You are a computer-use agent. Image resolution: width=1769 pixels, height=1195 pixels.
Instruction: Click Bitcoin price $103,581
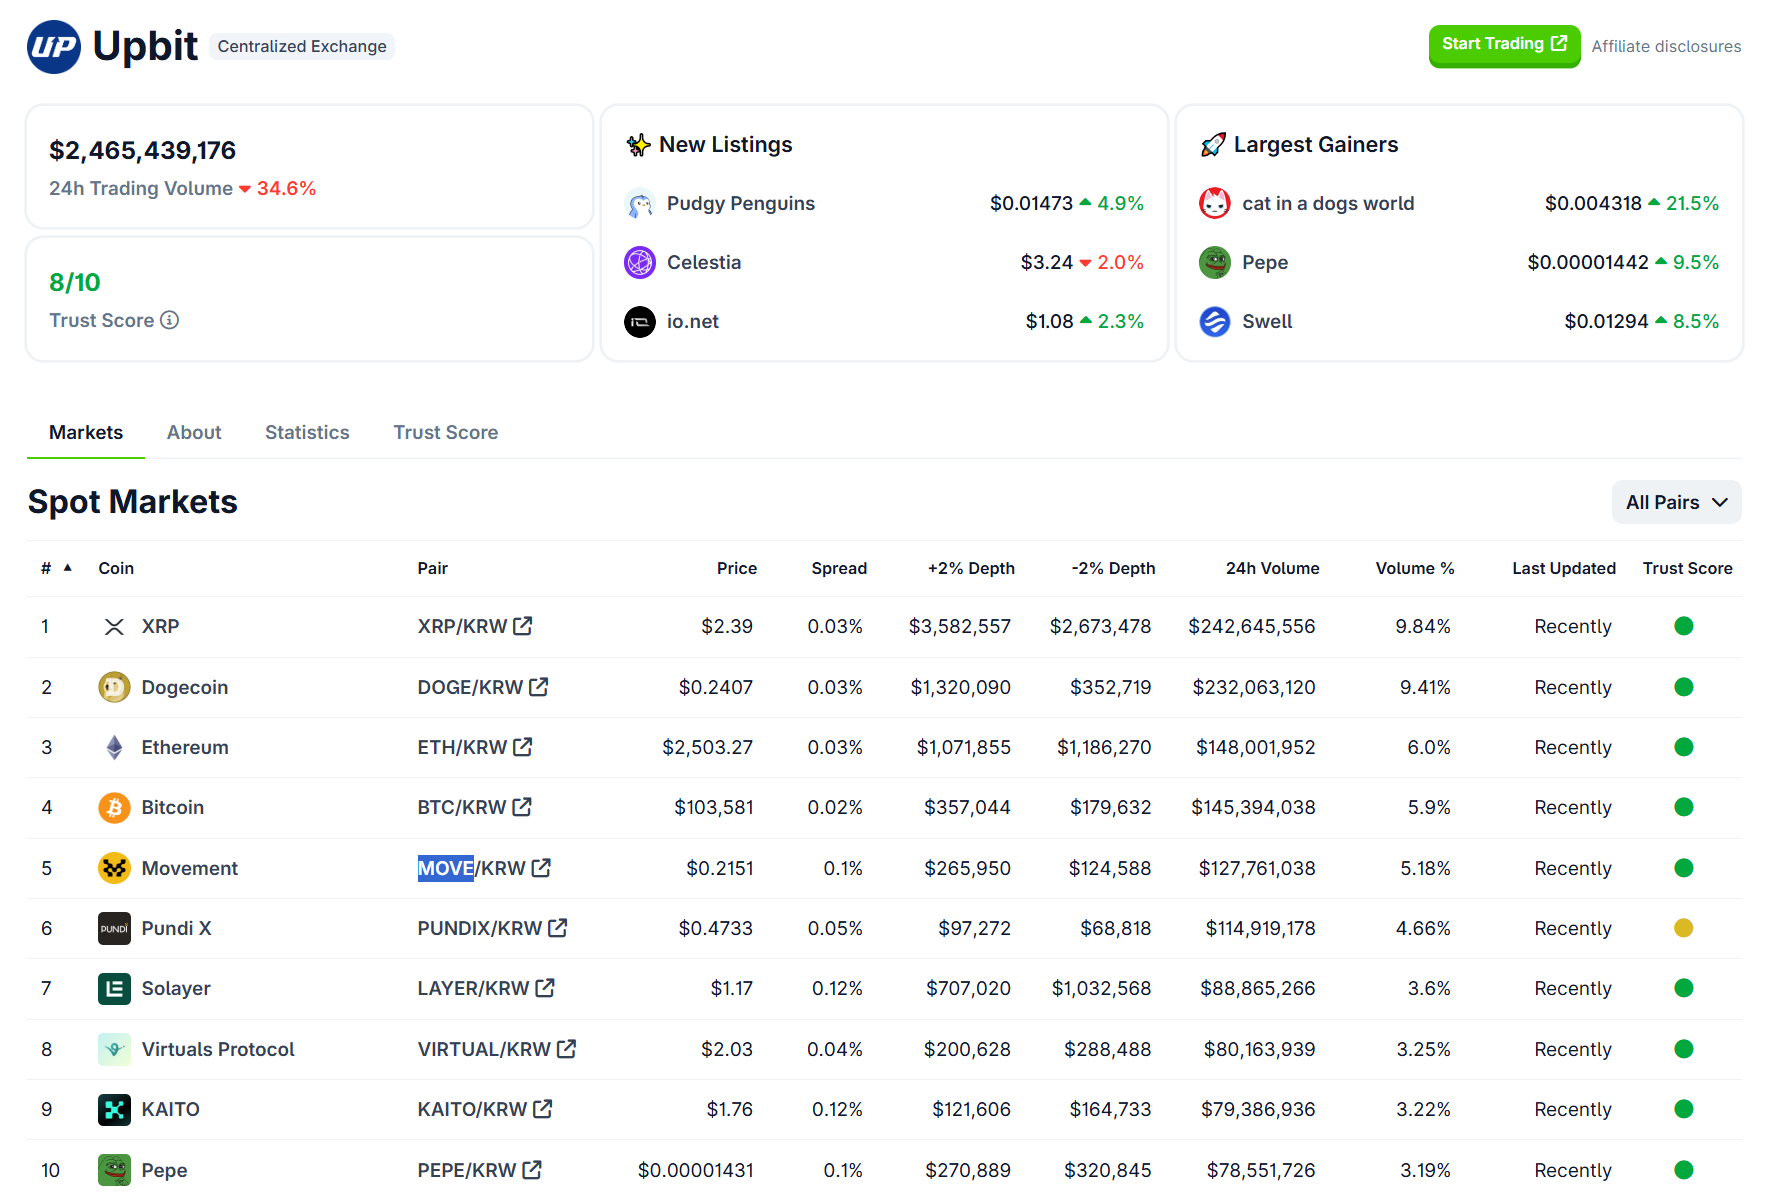coord(714,808)
